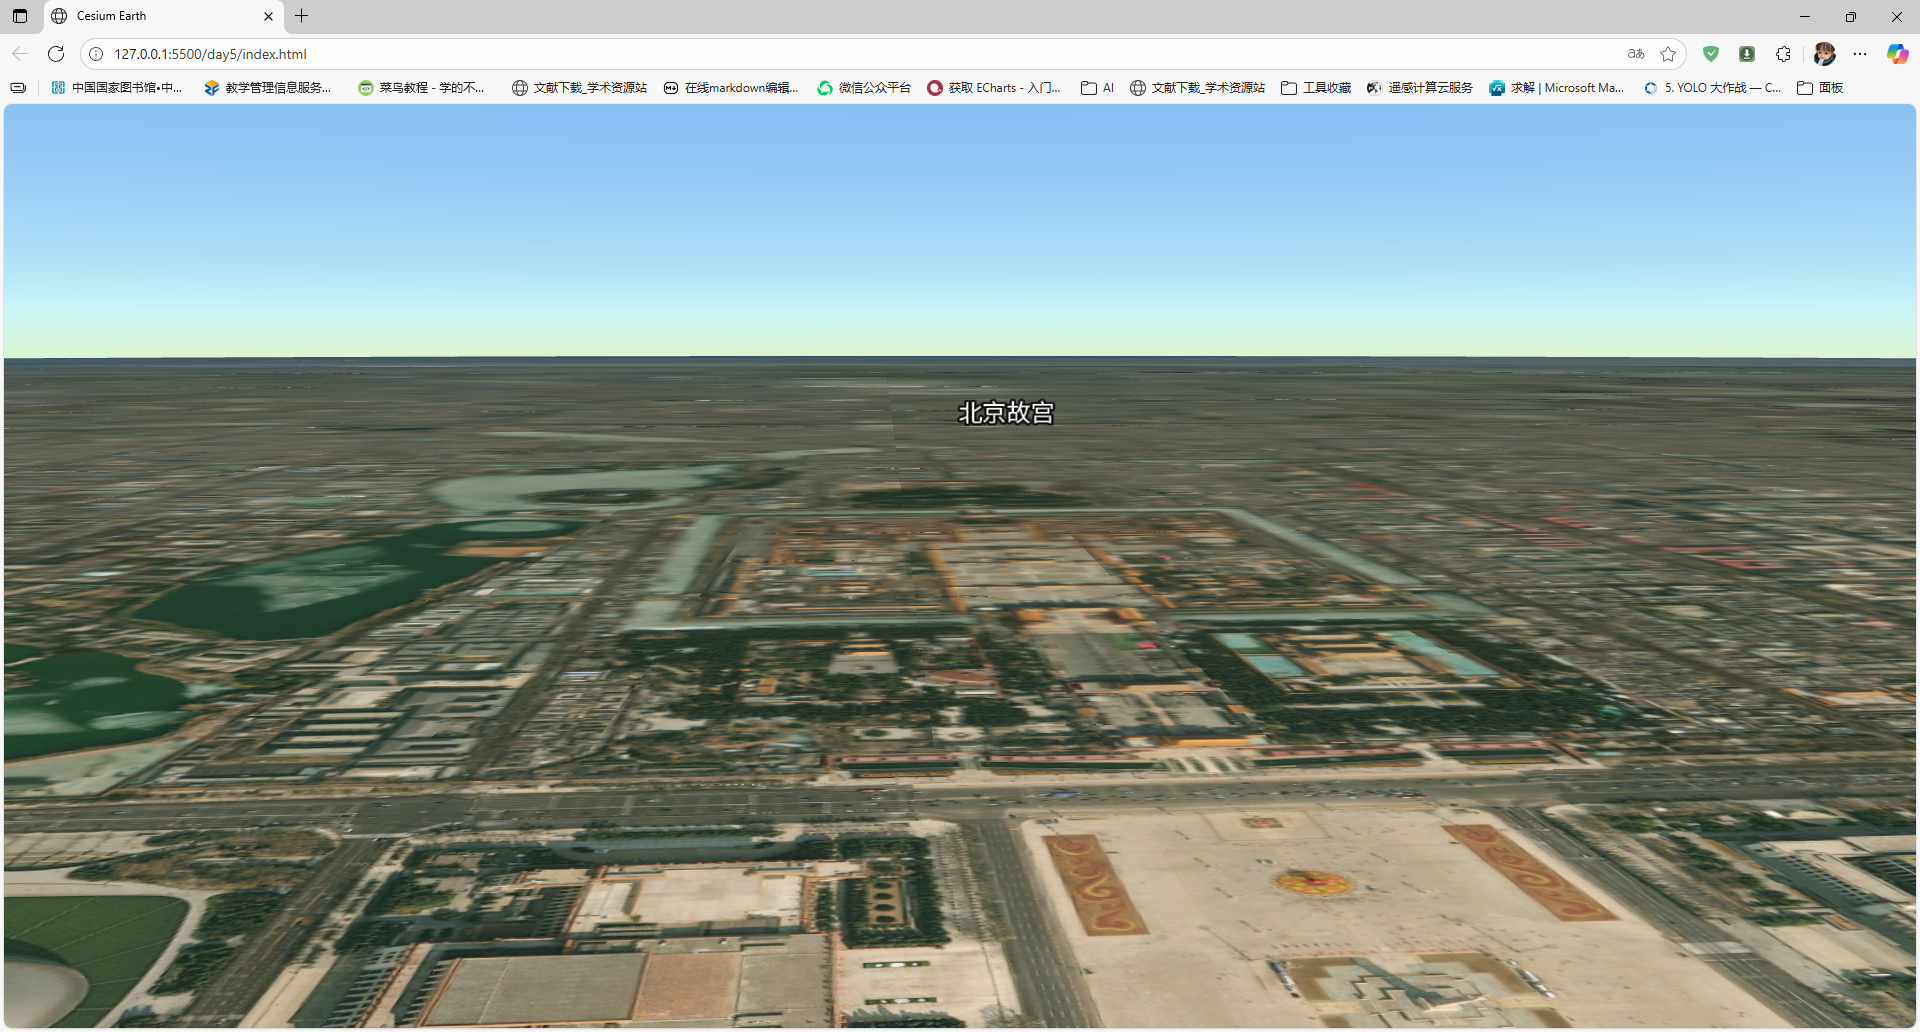Open a new tab with plus button
1920x1032 pixels.
(x=301, y=16)
